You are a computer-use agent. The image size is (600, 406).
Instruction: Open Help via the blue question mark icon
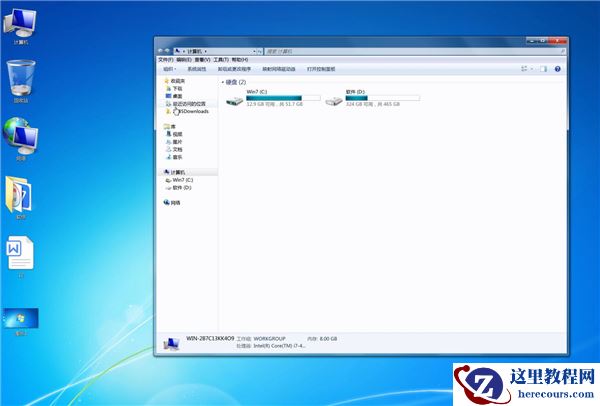558,69
